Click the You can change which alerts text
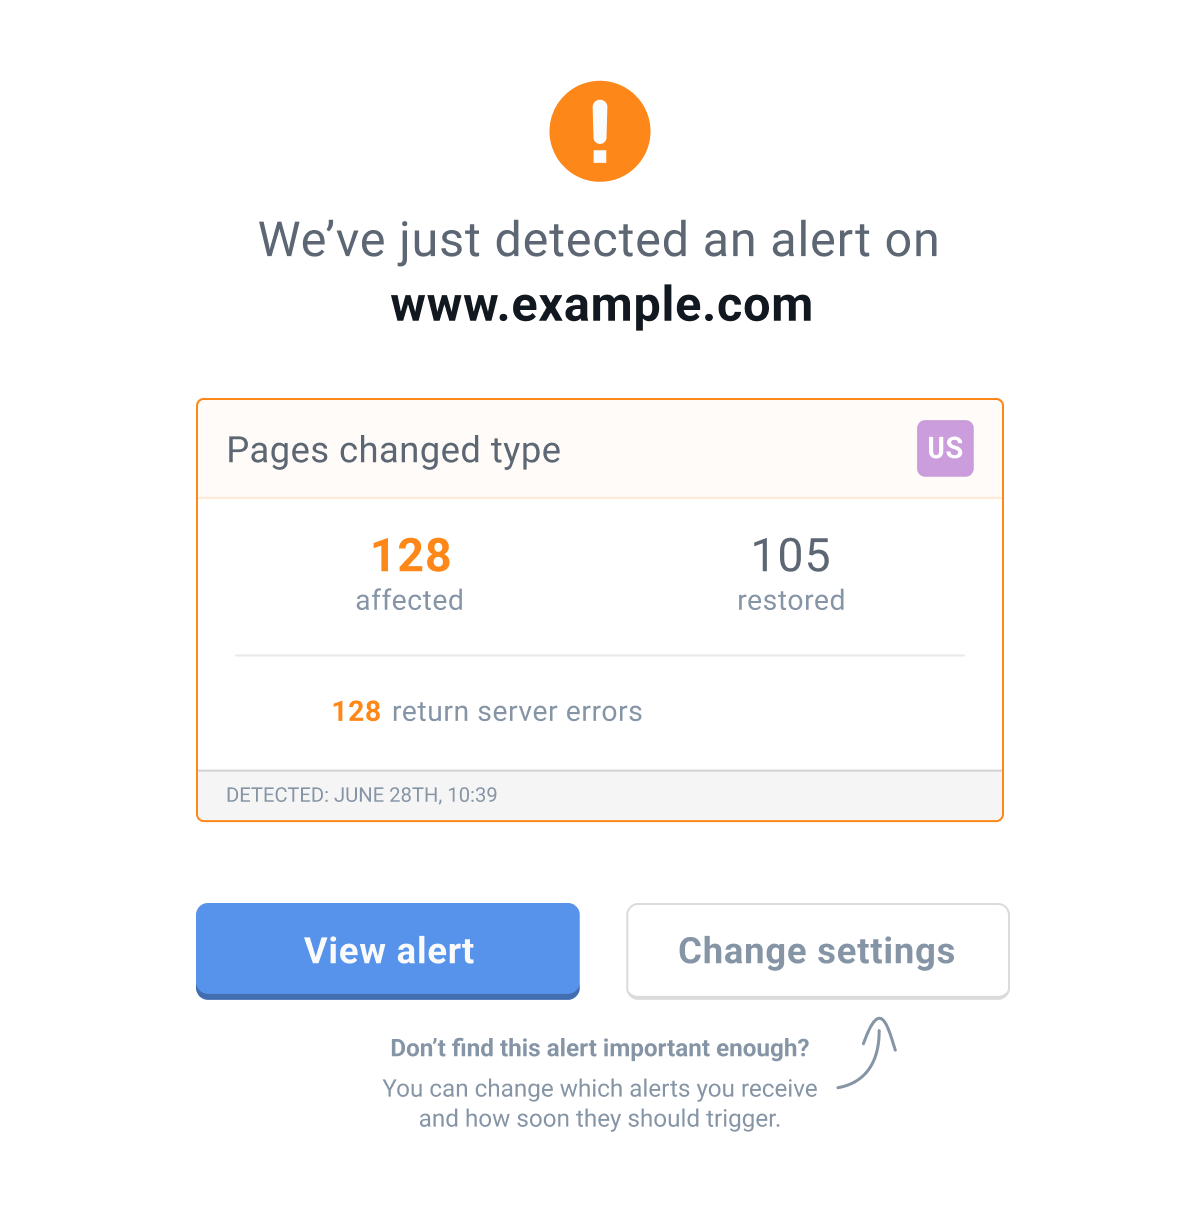Image resolution: width=1200 pixels, height=1212 pixels. (600, 1088)
